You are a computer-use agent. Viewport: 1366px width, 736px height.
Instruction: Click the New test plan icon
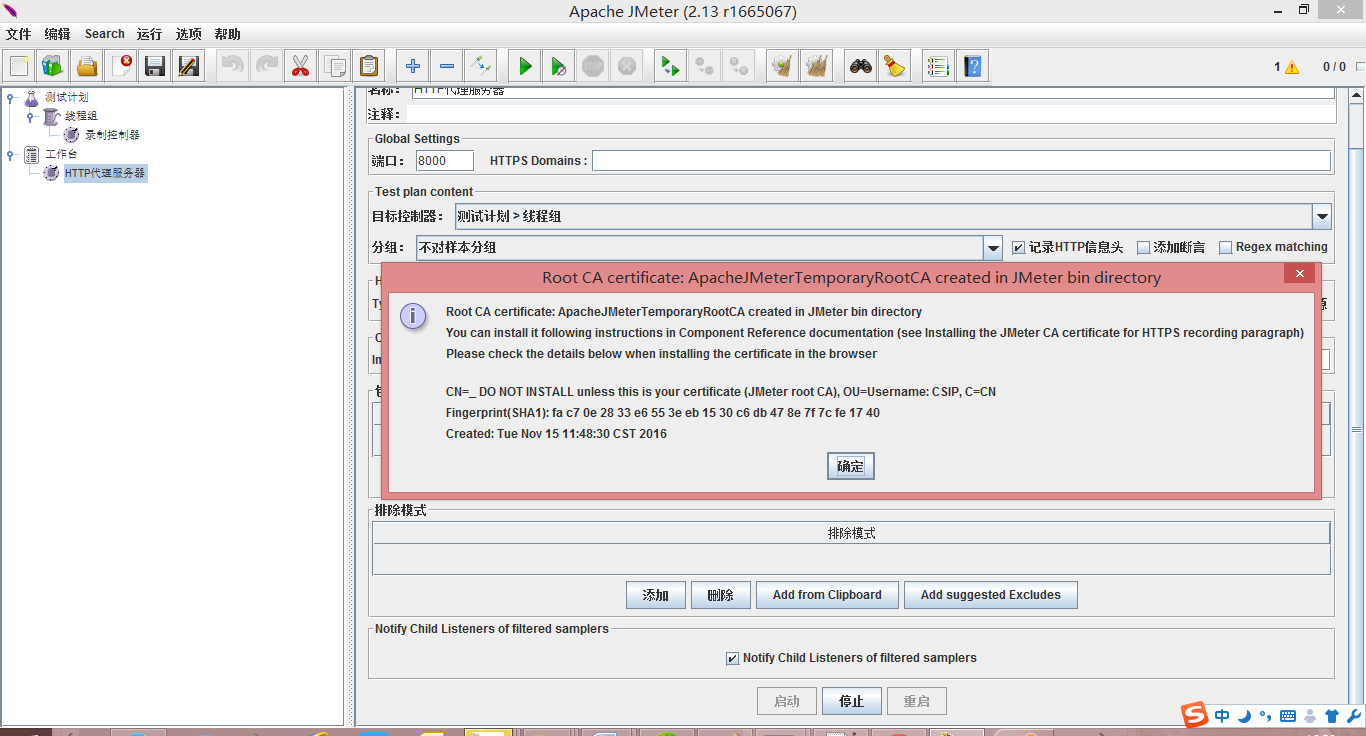19,67
